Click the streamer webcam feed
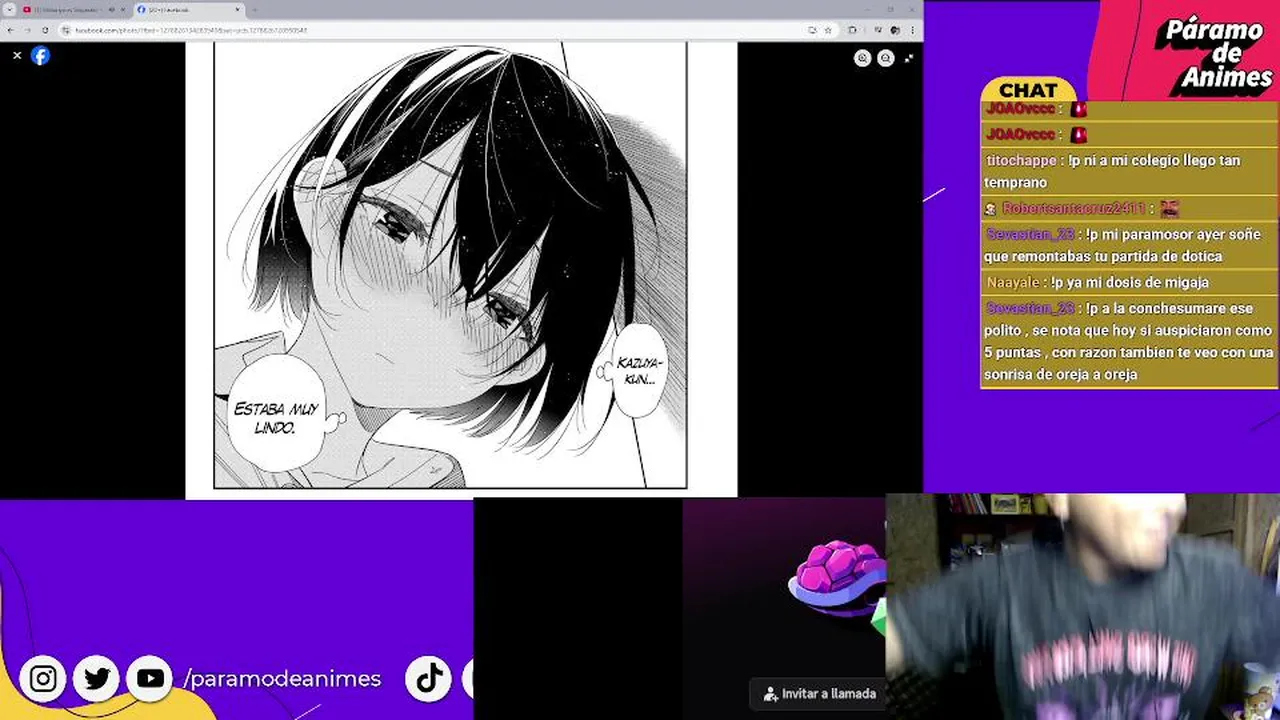Viewport: 1280px width, 720px height. [1082, 606]
